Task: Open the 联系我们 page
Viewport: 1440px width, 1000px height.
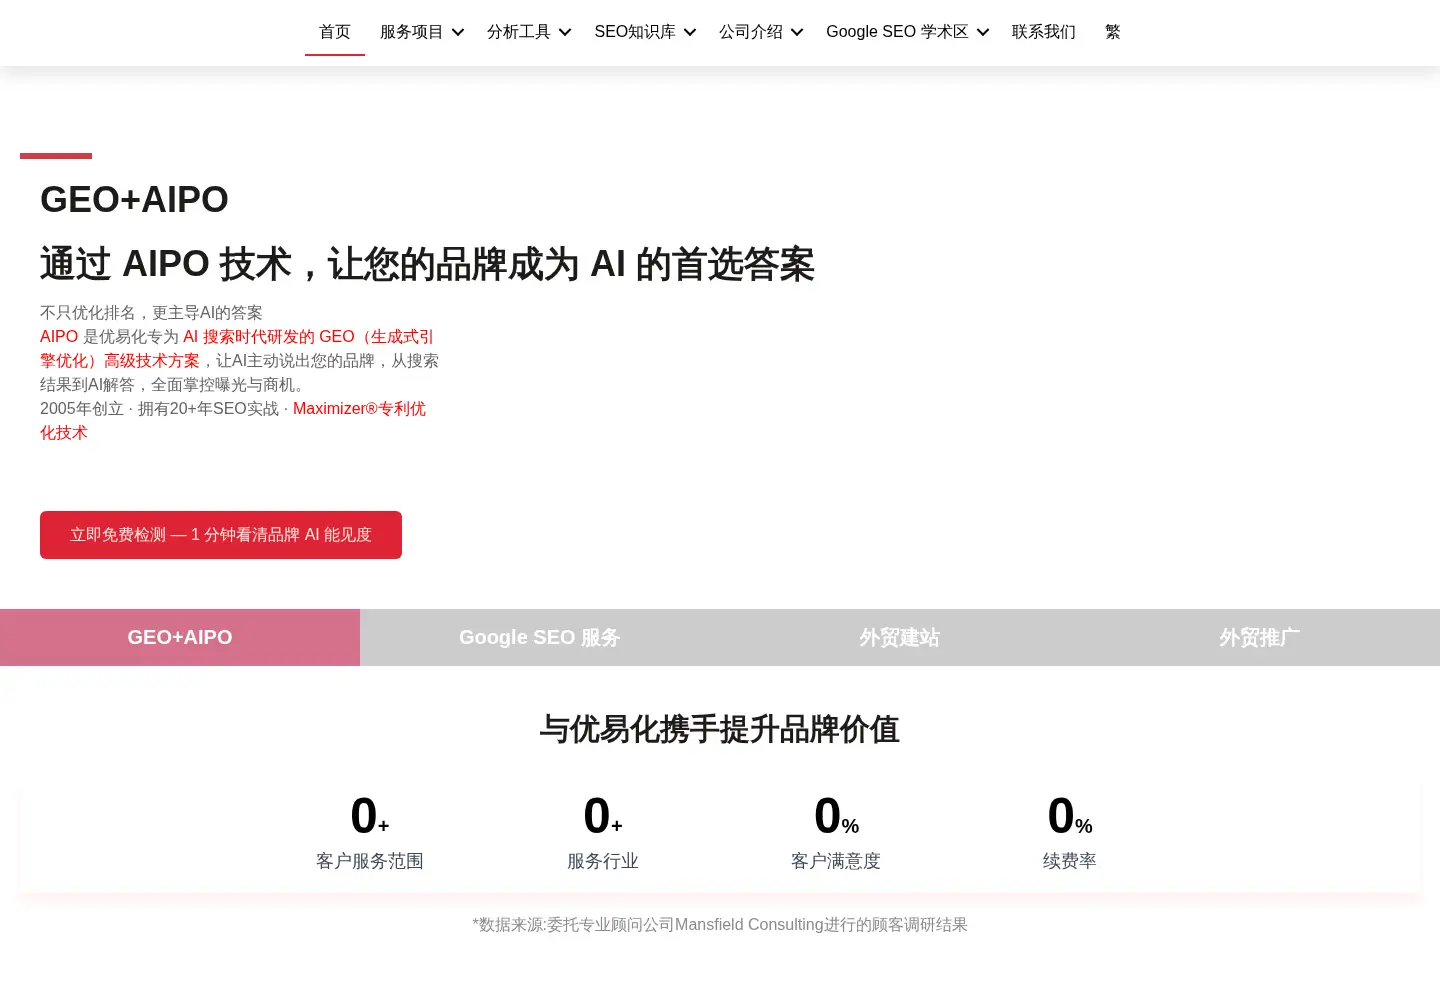Action: tap(1044, 32)
